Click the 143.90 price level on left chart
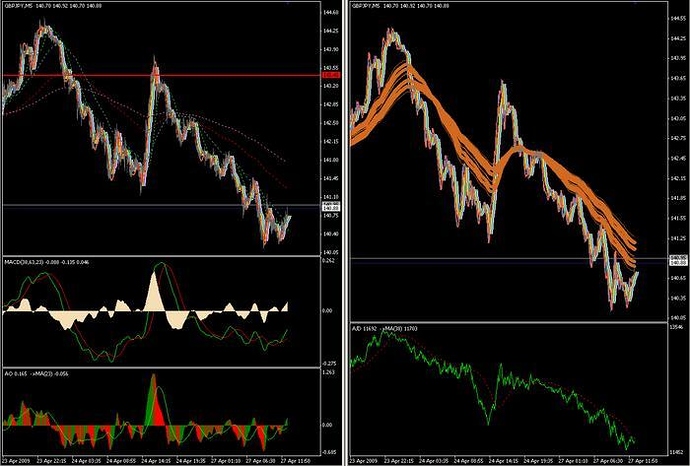Screen dimensions: 690x466 pyautogui.click(x=331, y=50)
